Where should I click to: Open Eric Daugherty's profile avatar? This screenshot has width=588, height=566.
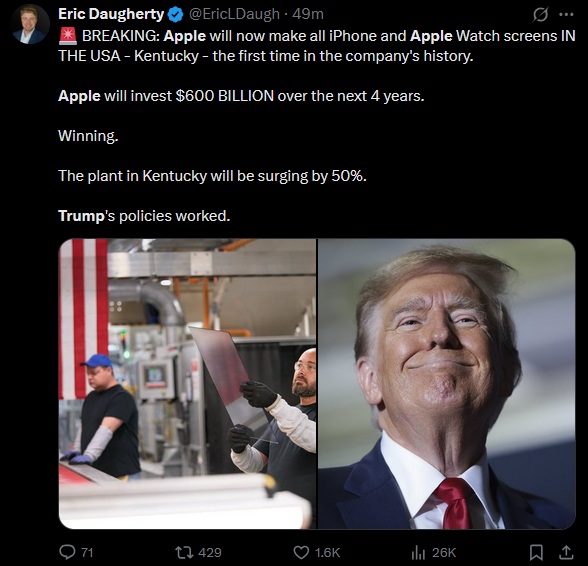(30, 24)
